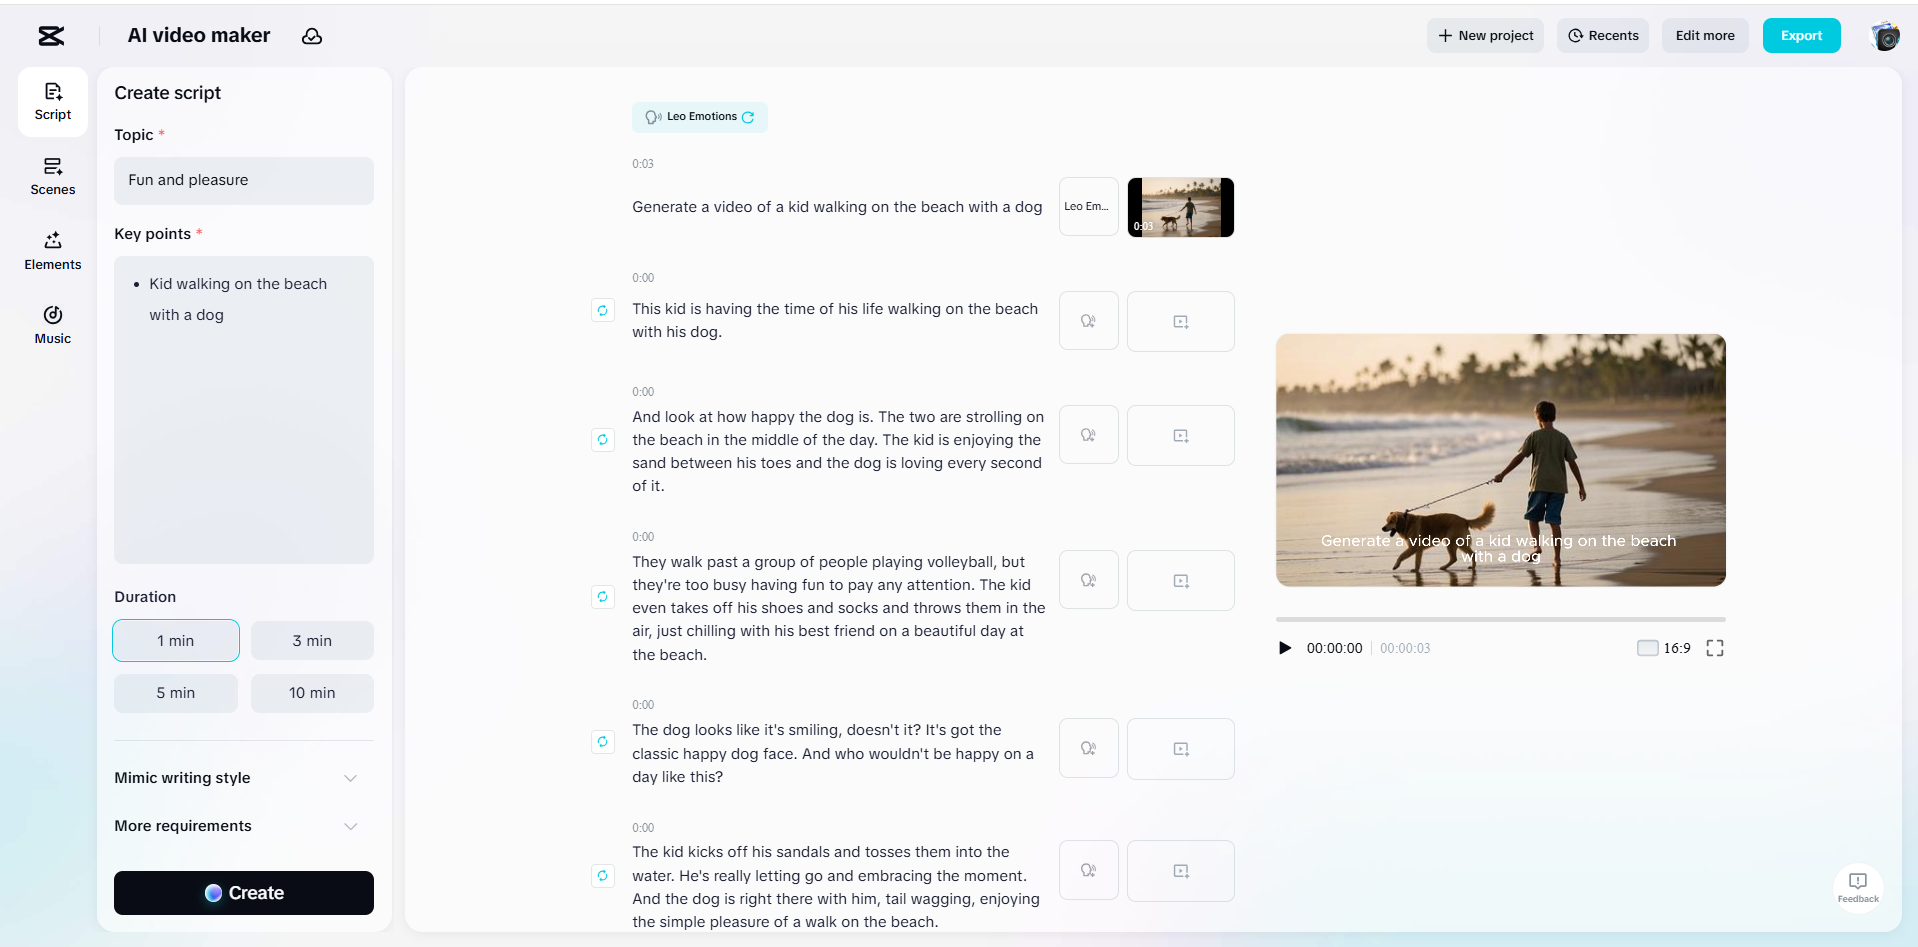Click the Topic input field
This screenshot has height=947, width=1918.
point(244,181)
